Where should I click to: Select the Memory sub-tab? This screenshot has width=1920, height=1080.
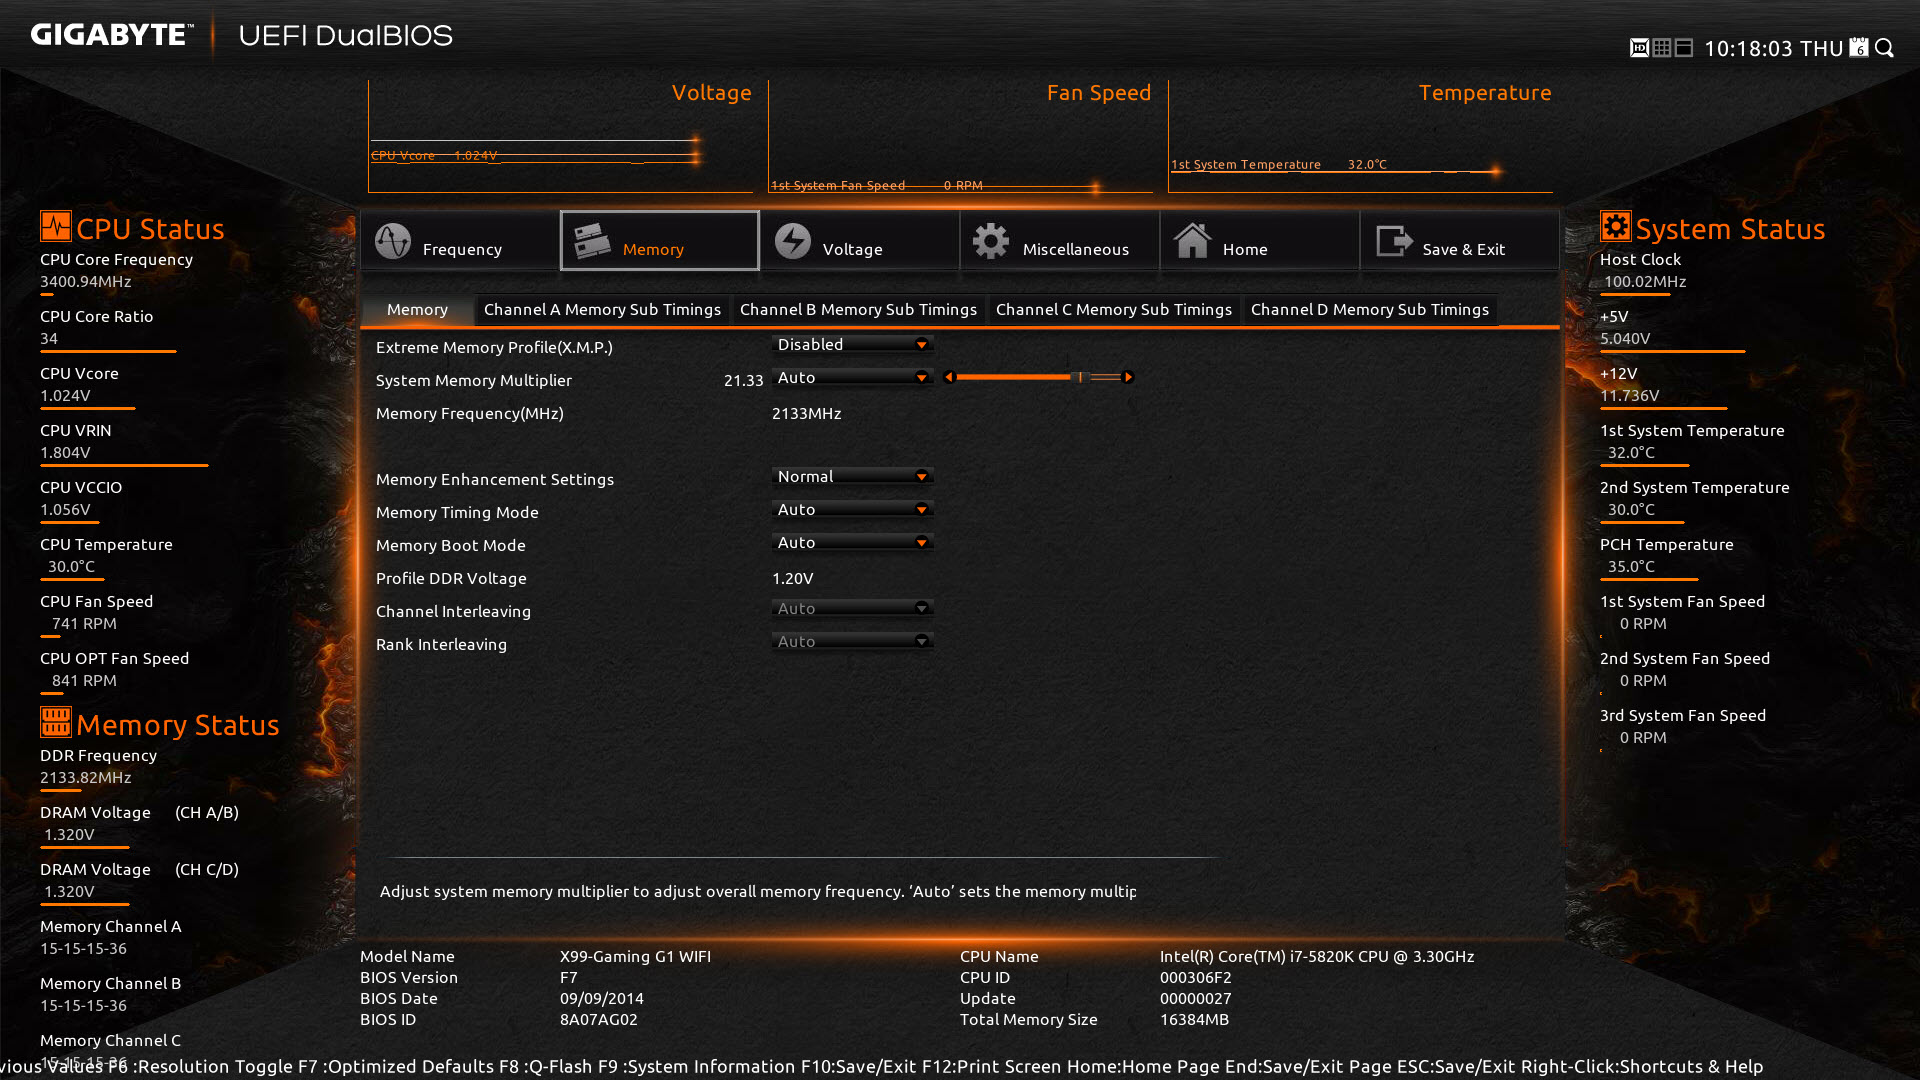tap(417, 310)
